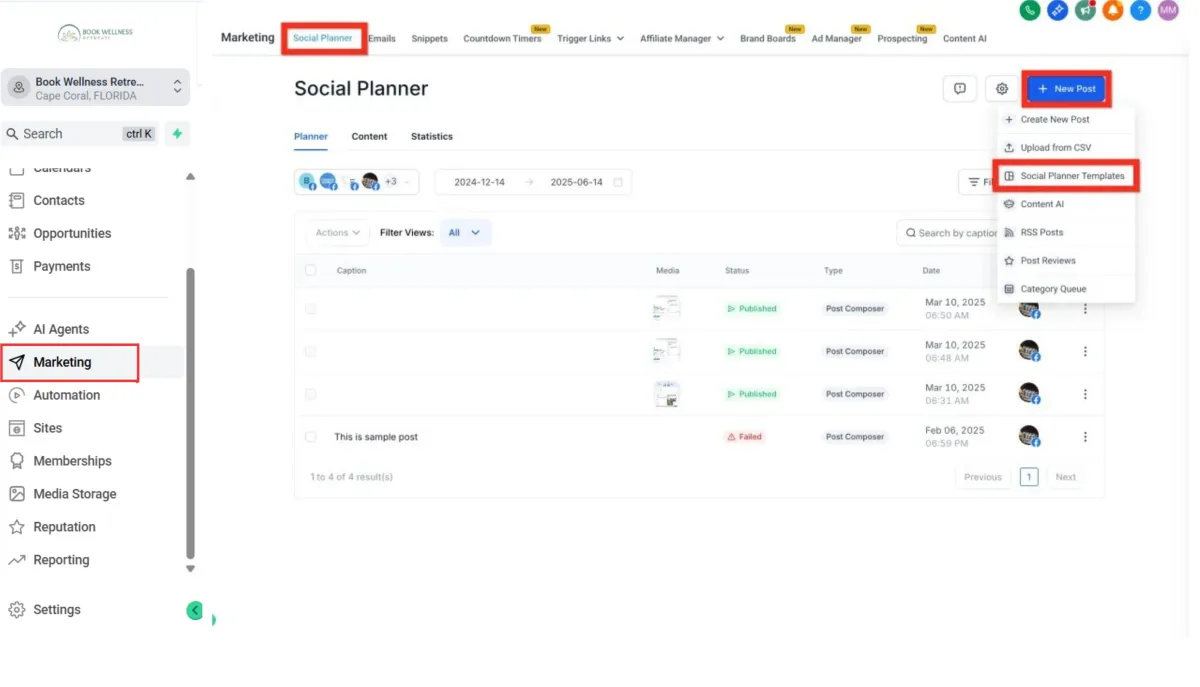The width and height of the screenshot is (1200, 687).
Task: Click the sidebar Search field
Action: pos(80,133)
